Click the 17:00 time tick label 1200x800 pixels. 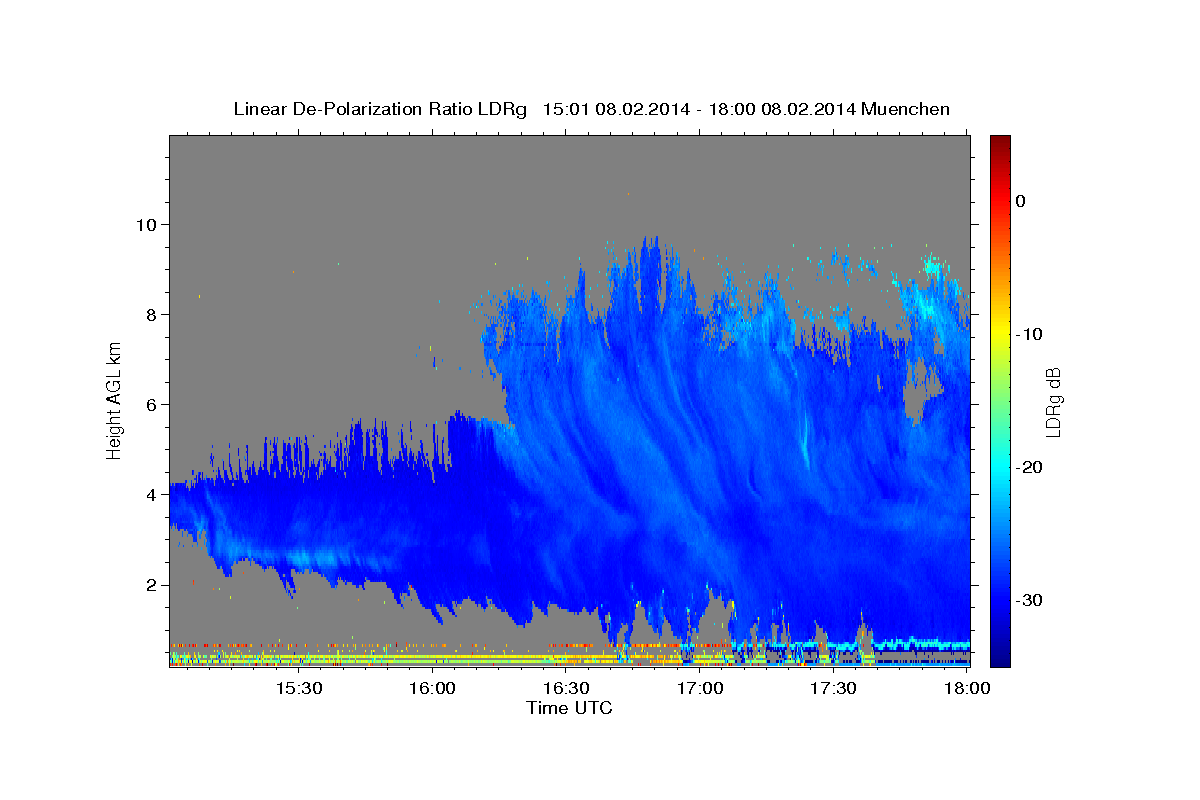[700, 689]
